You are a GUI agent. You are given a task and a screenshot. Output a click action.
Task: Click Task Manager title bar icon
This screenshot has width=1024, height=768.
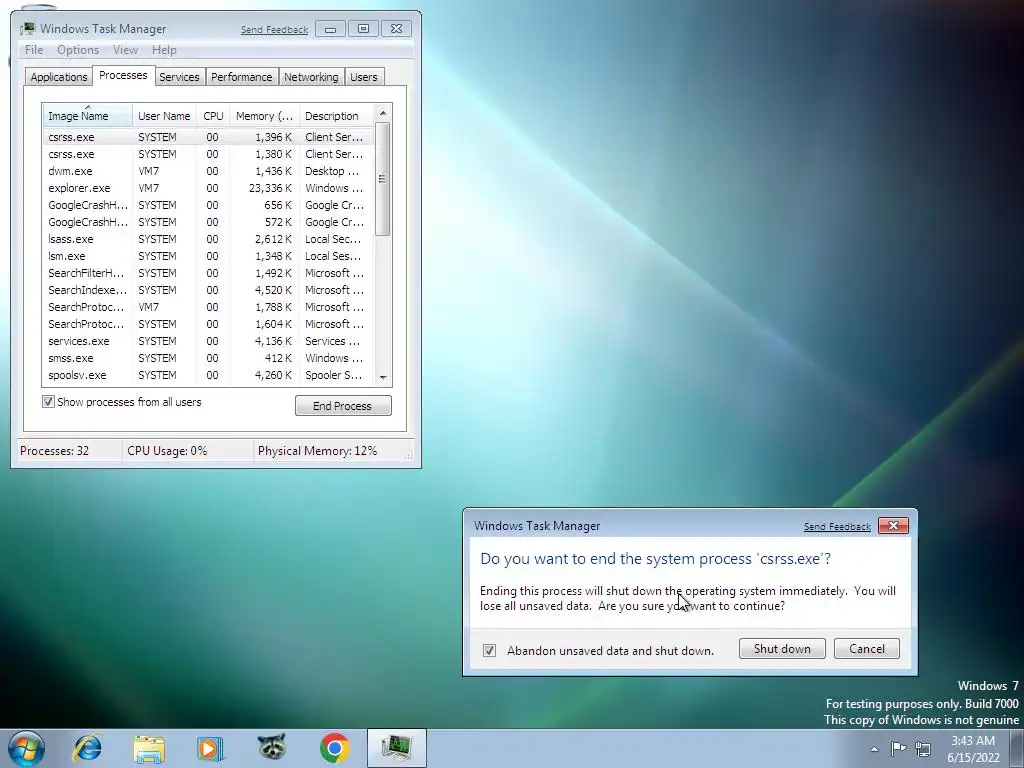point(27,29)
